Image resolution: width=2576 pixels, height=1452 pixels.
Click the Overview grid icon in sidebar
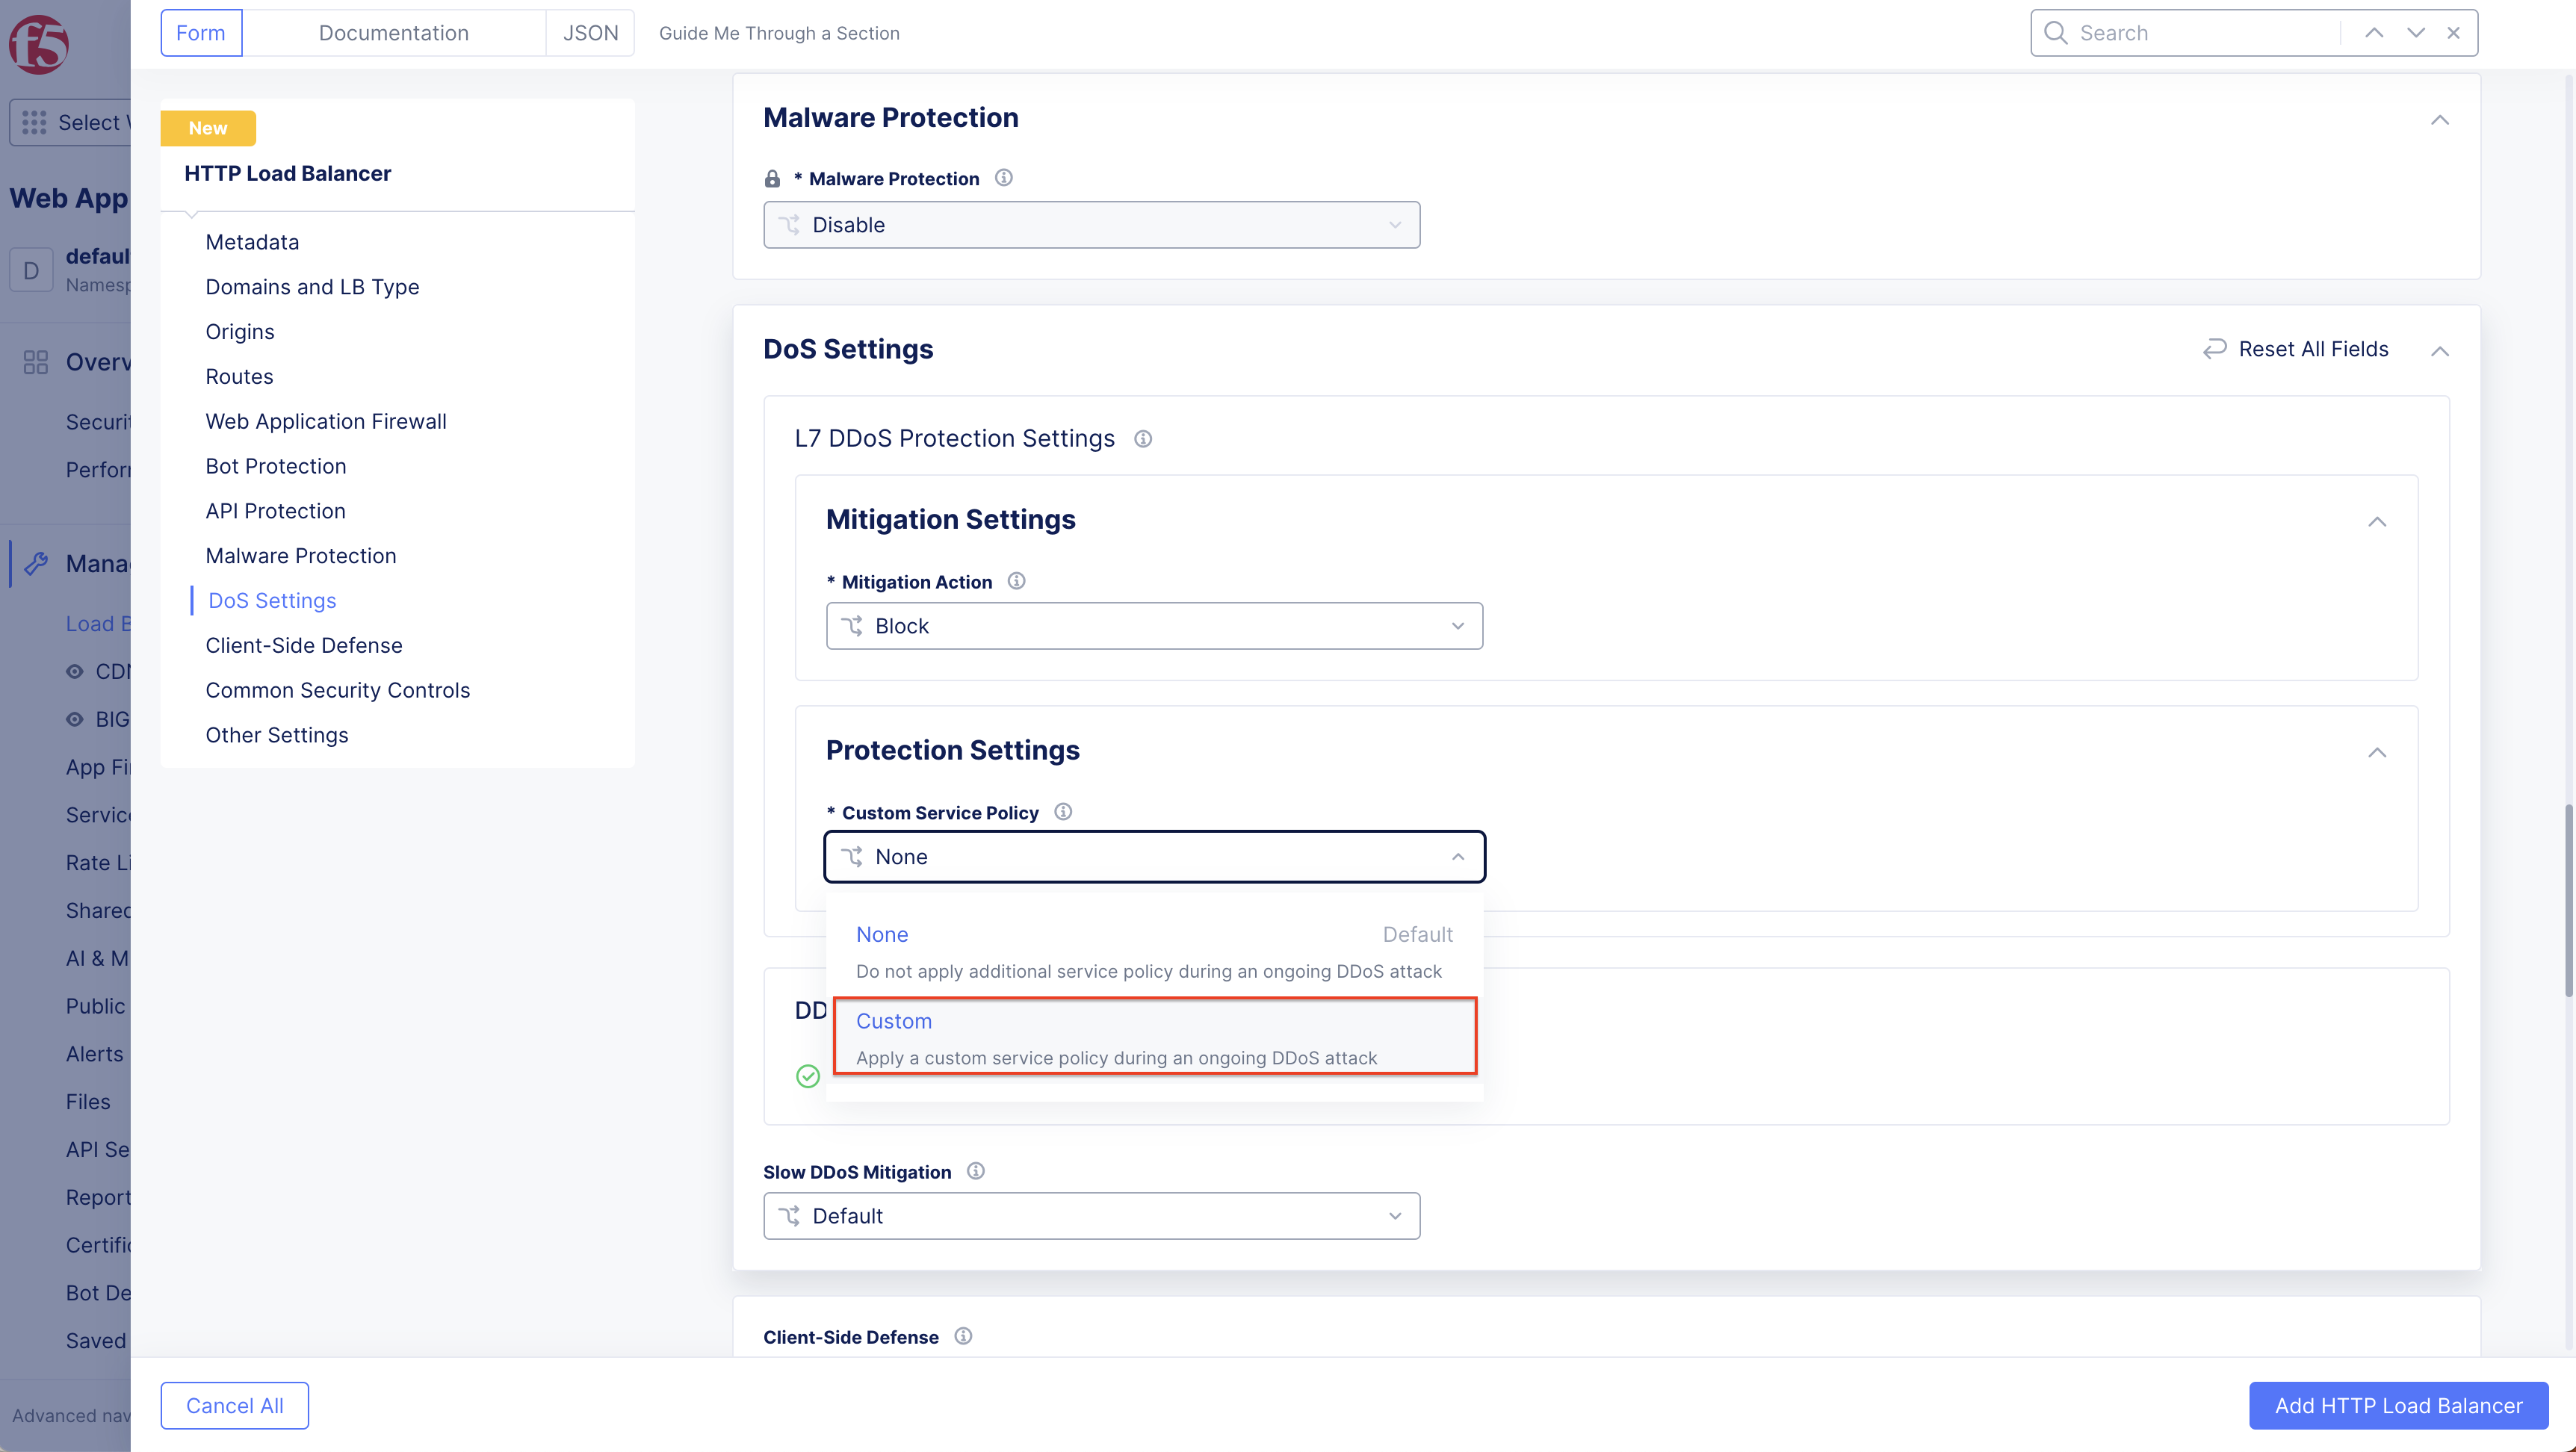pos(34,361)
